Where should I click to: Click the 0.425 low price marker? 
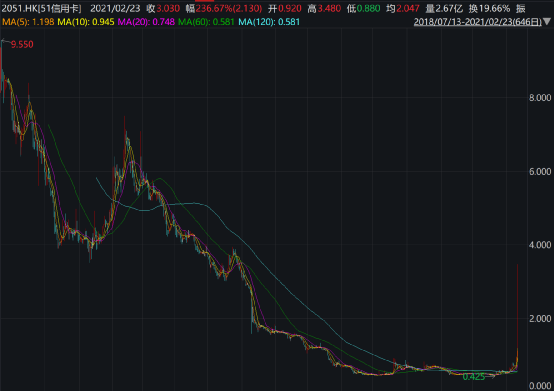[x=474, y=377]
